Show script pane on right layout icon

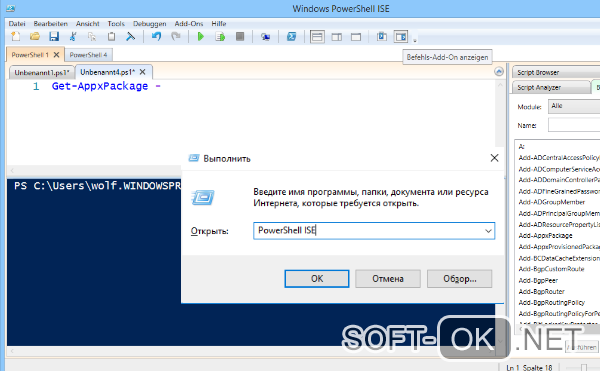coord(337,37)
